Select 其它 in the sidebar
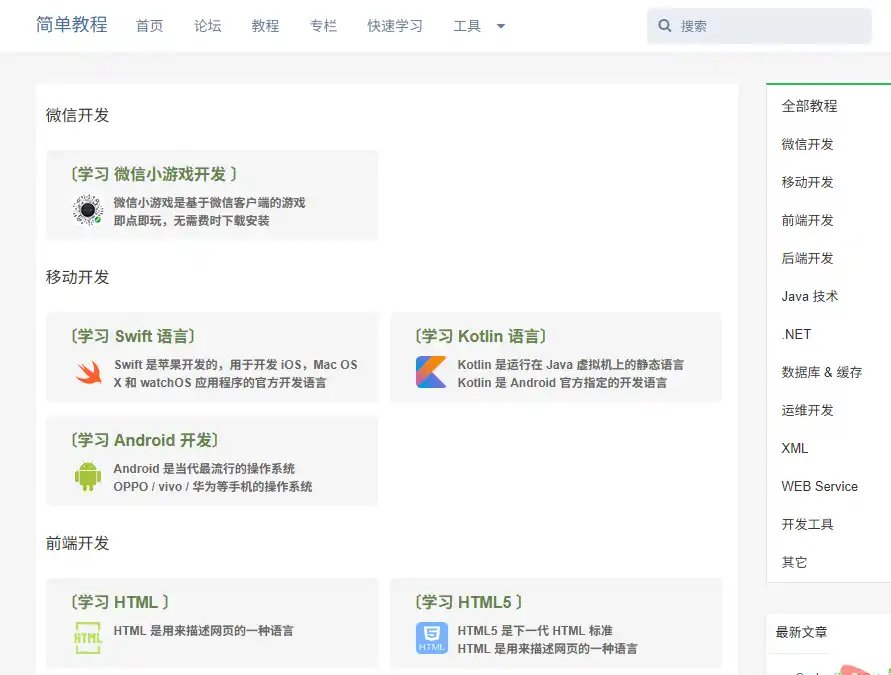This screenshot has height=675, width=891. click(x=794, y=563)
